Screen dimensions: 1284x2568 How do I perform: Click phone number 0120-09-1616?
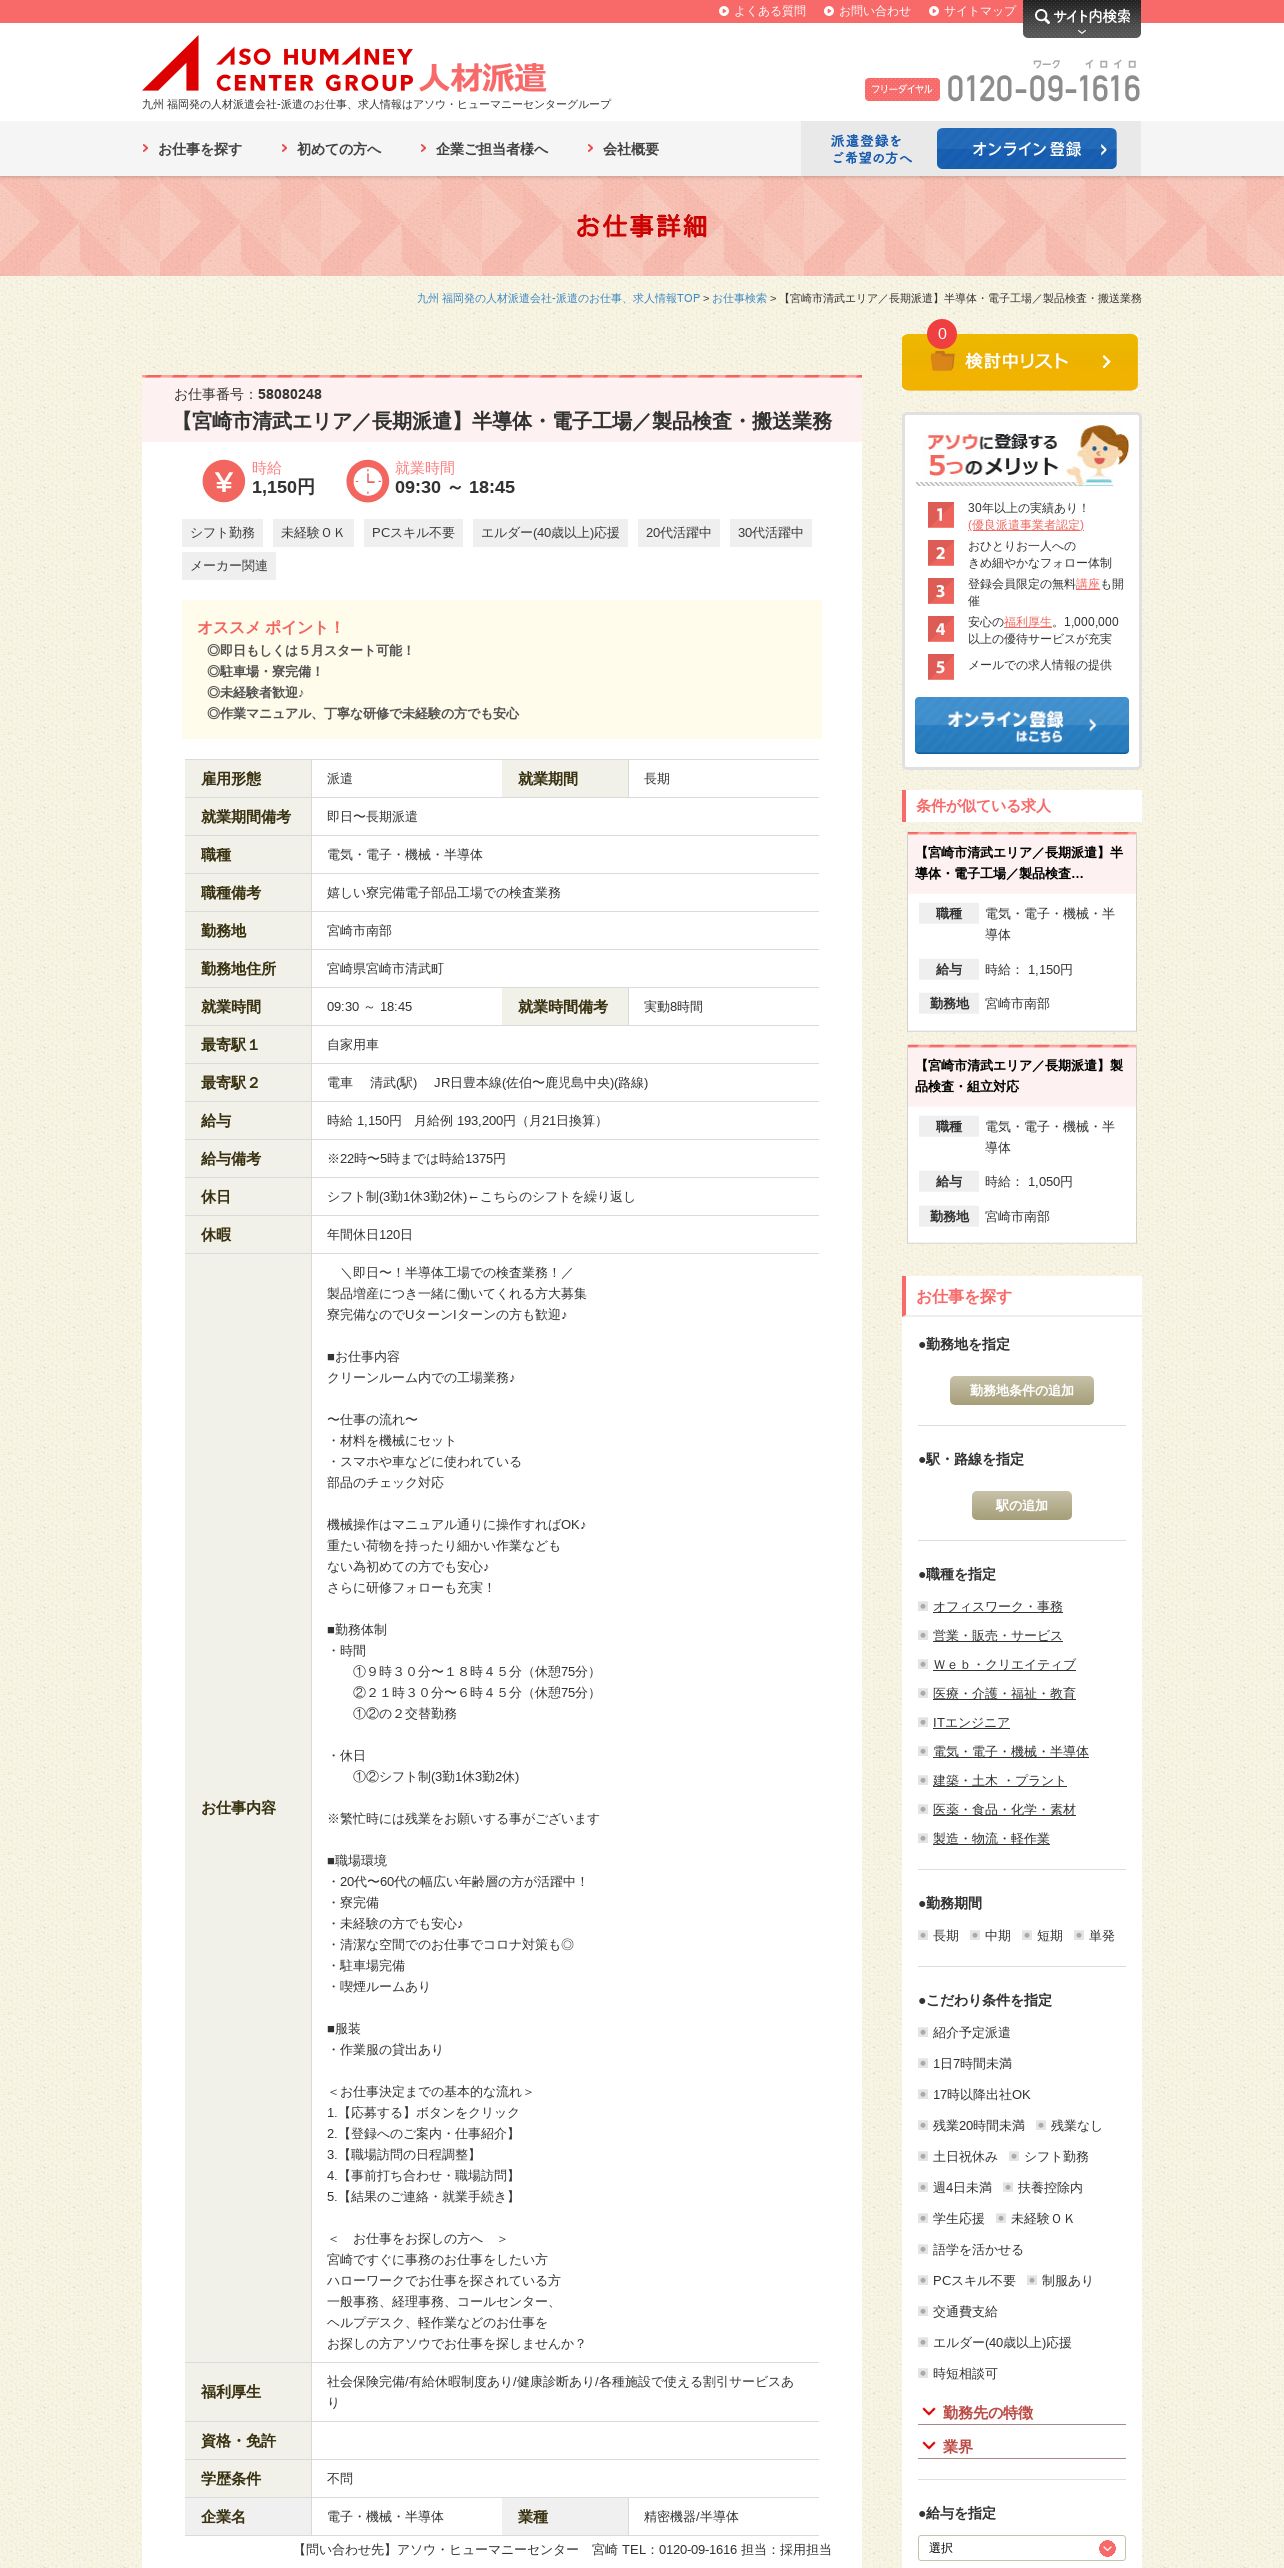(1043, 89)
